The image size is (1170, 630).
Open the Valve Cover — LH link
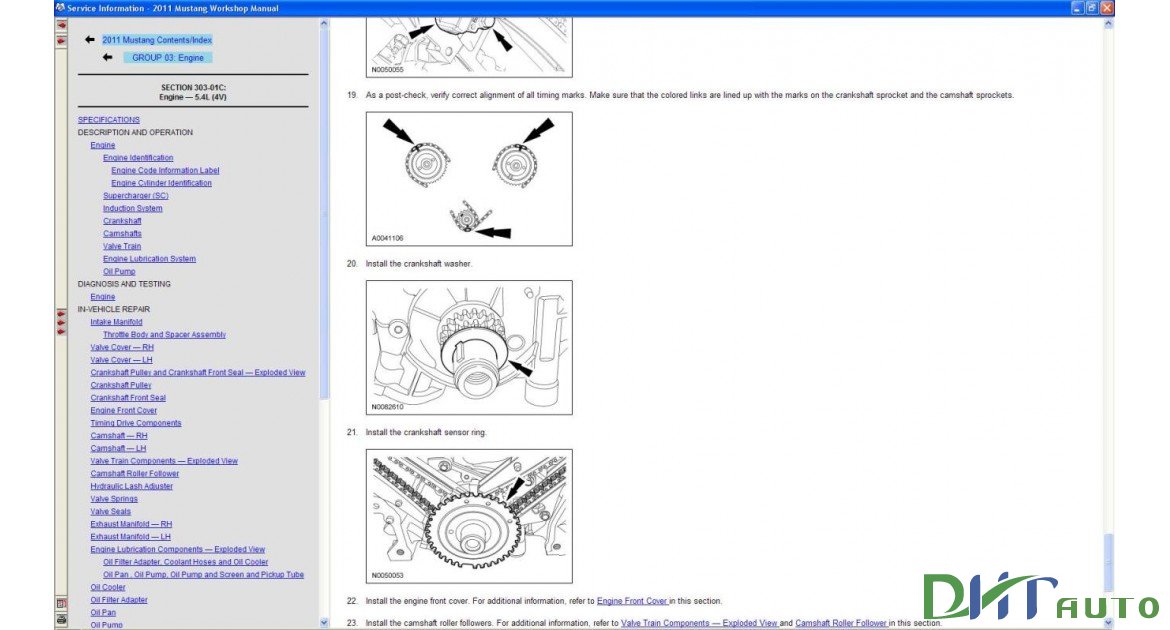(x=122, y=360)
